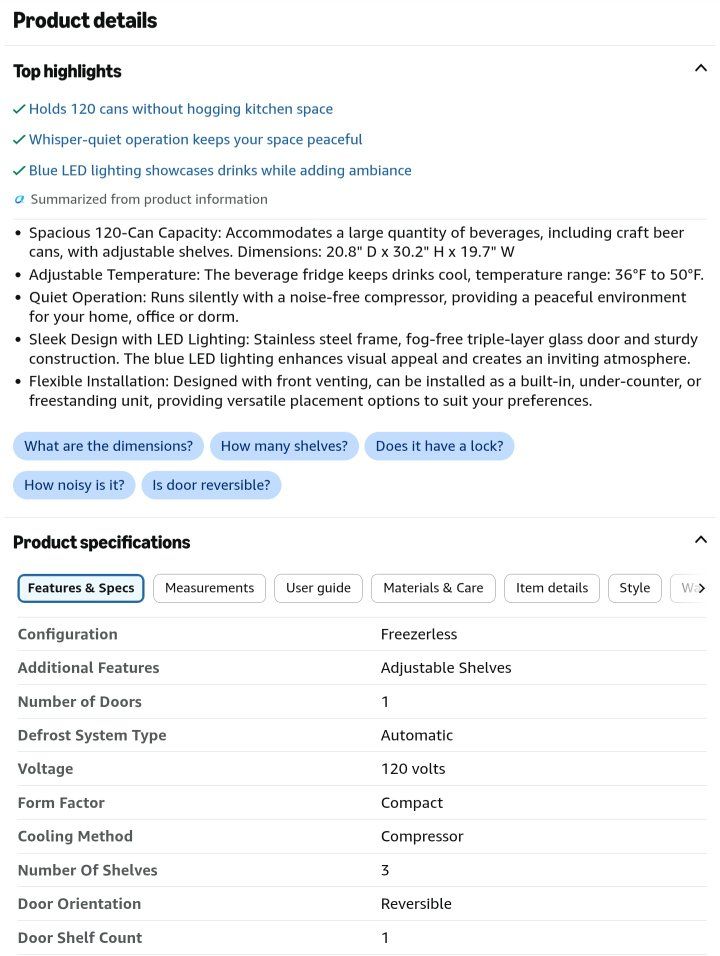Ask "How many shelves?" question chip
720x956 pixels.
click(284, 446)
